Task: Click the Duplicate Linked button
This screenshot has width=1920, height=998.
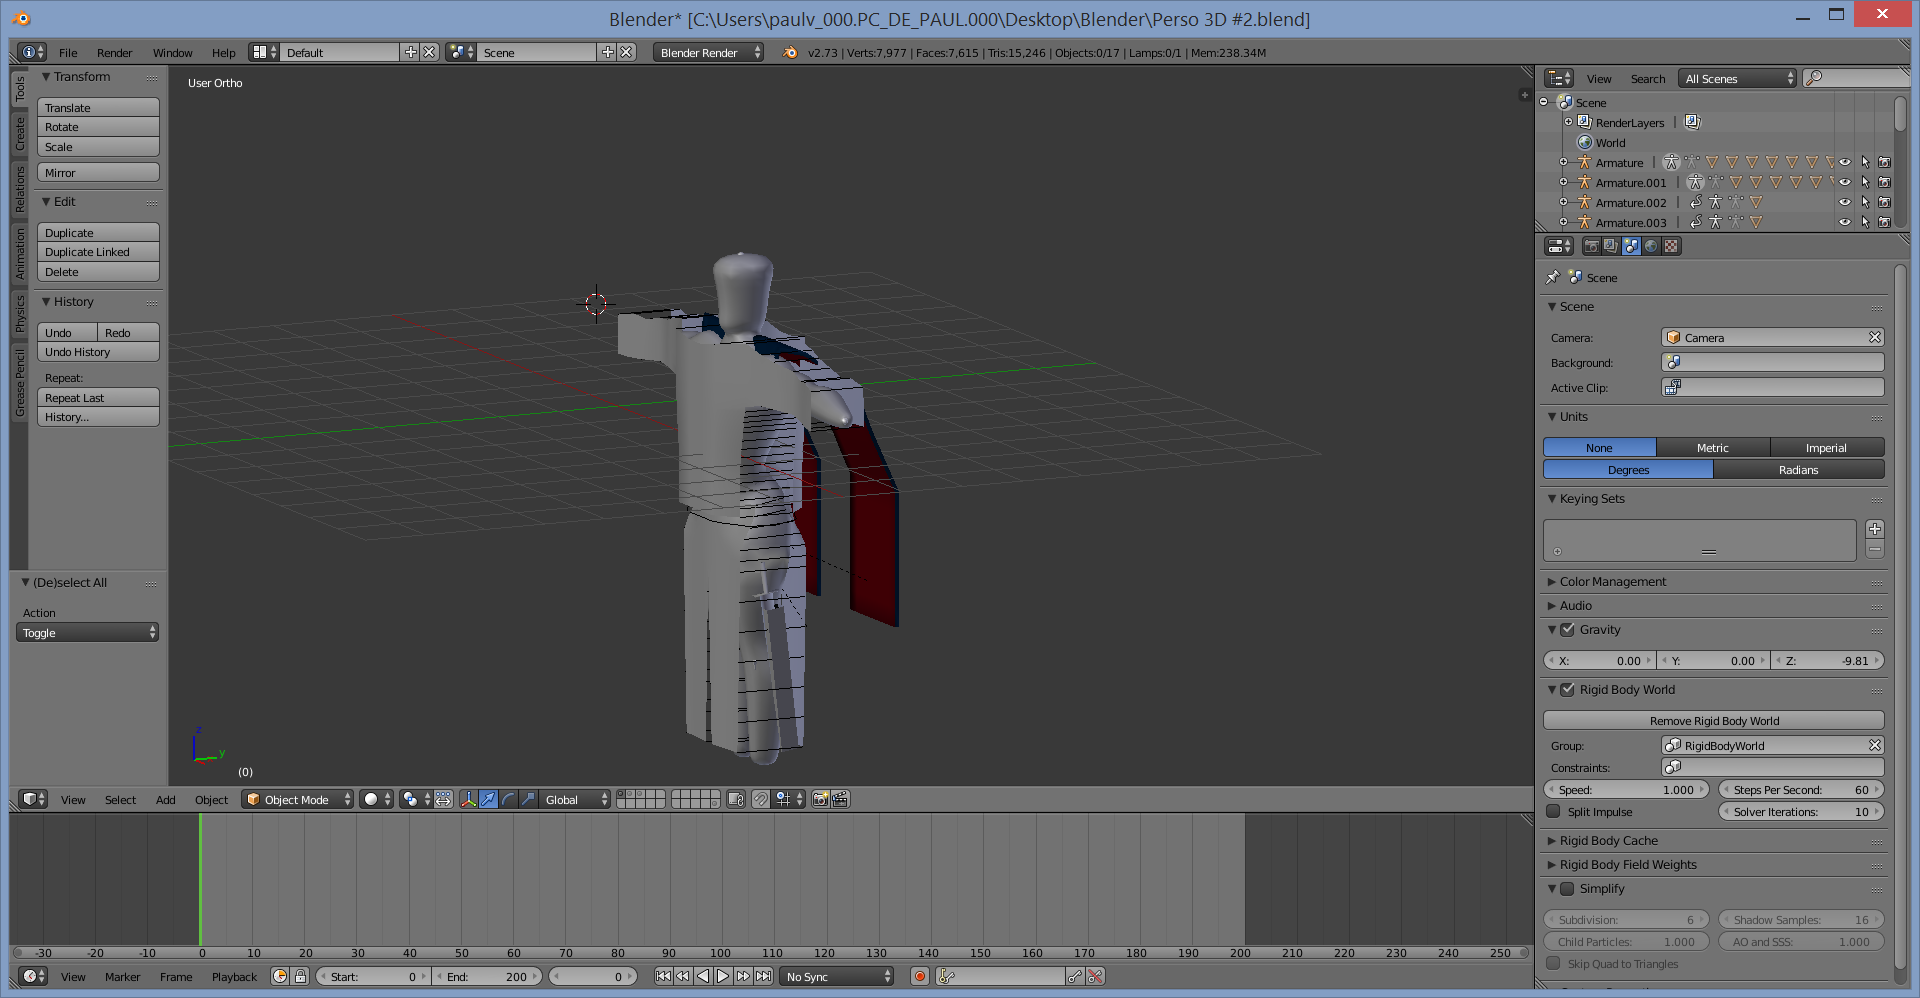Action: click(98, 252)
